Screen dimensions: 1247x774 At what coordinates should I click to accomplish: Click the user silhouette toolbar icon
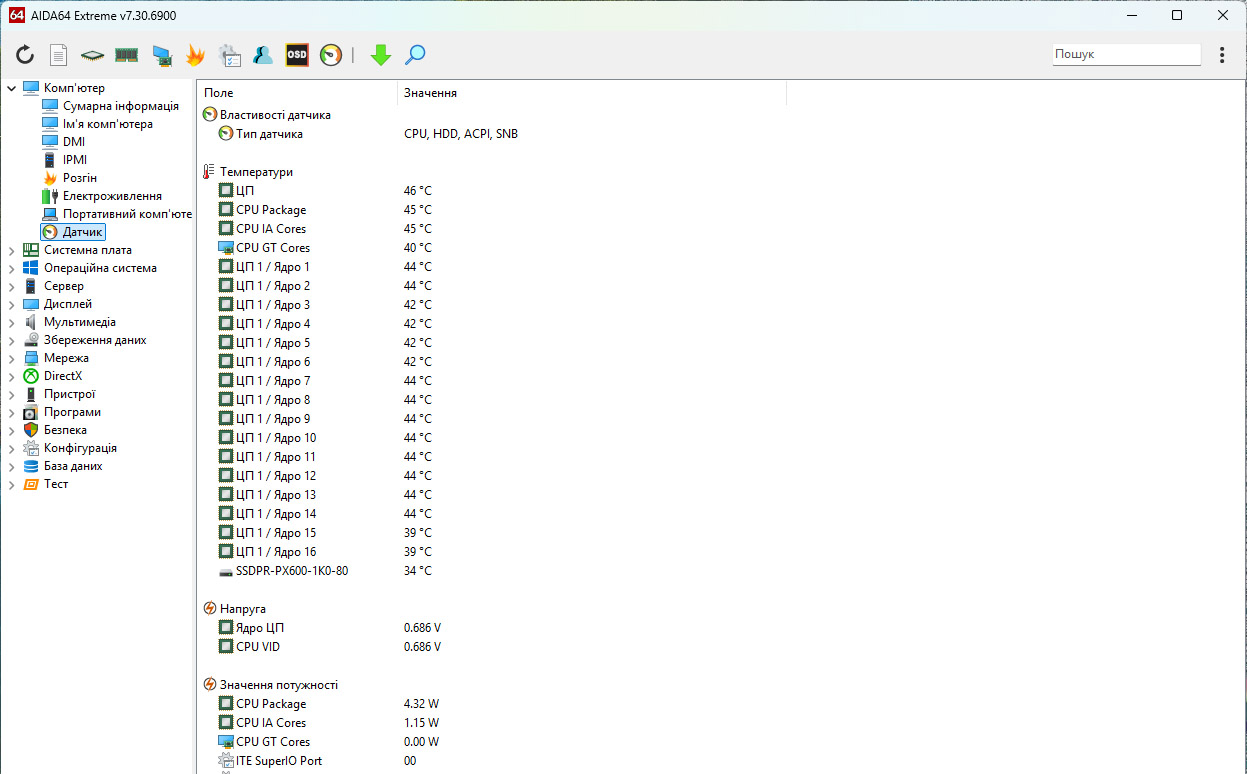coord(263,55)
